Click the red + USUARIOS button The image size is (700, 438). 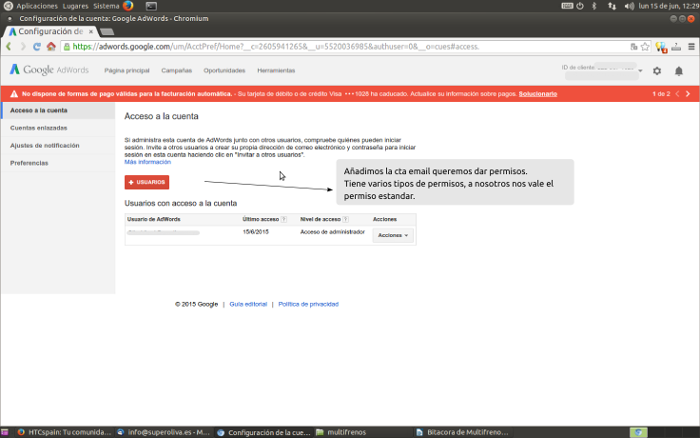pyautogui.click(x=147, y=182)
